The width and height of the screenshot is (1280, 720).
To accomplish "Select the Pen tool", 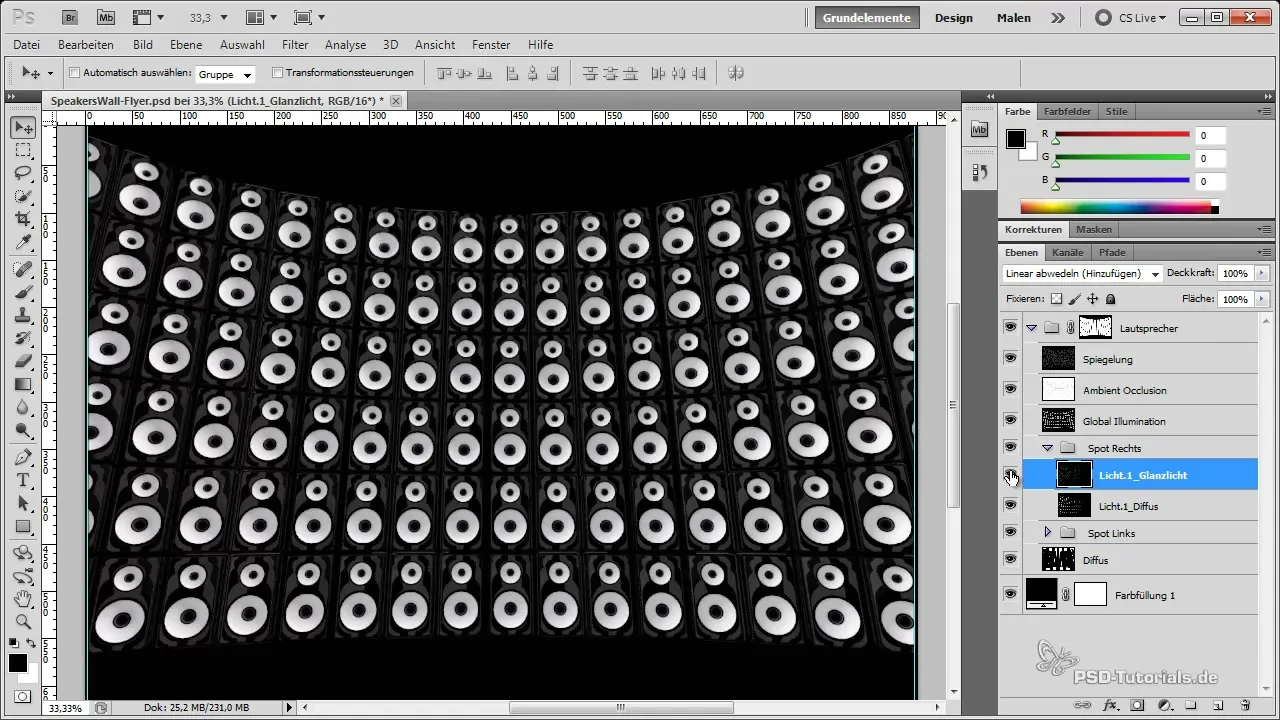I will coord(22,458).
